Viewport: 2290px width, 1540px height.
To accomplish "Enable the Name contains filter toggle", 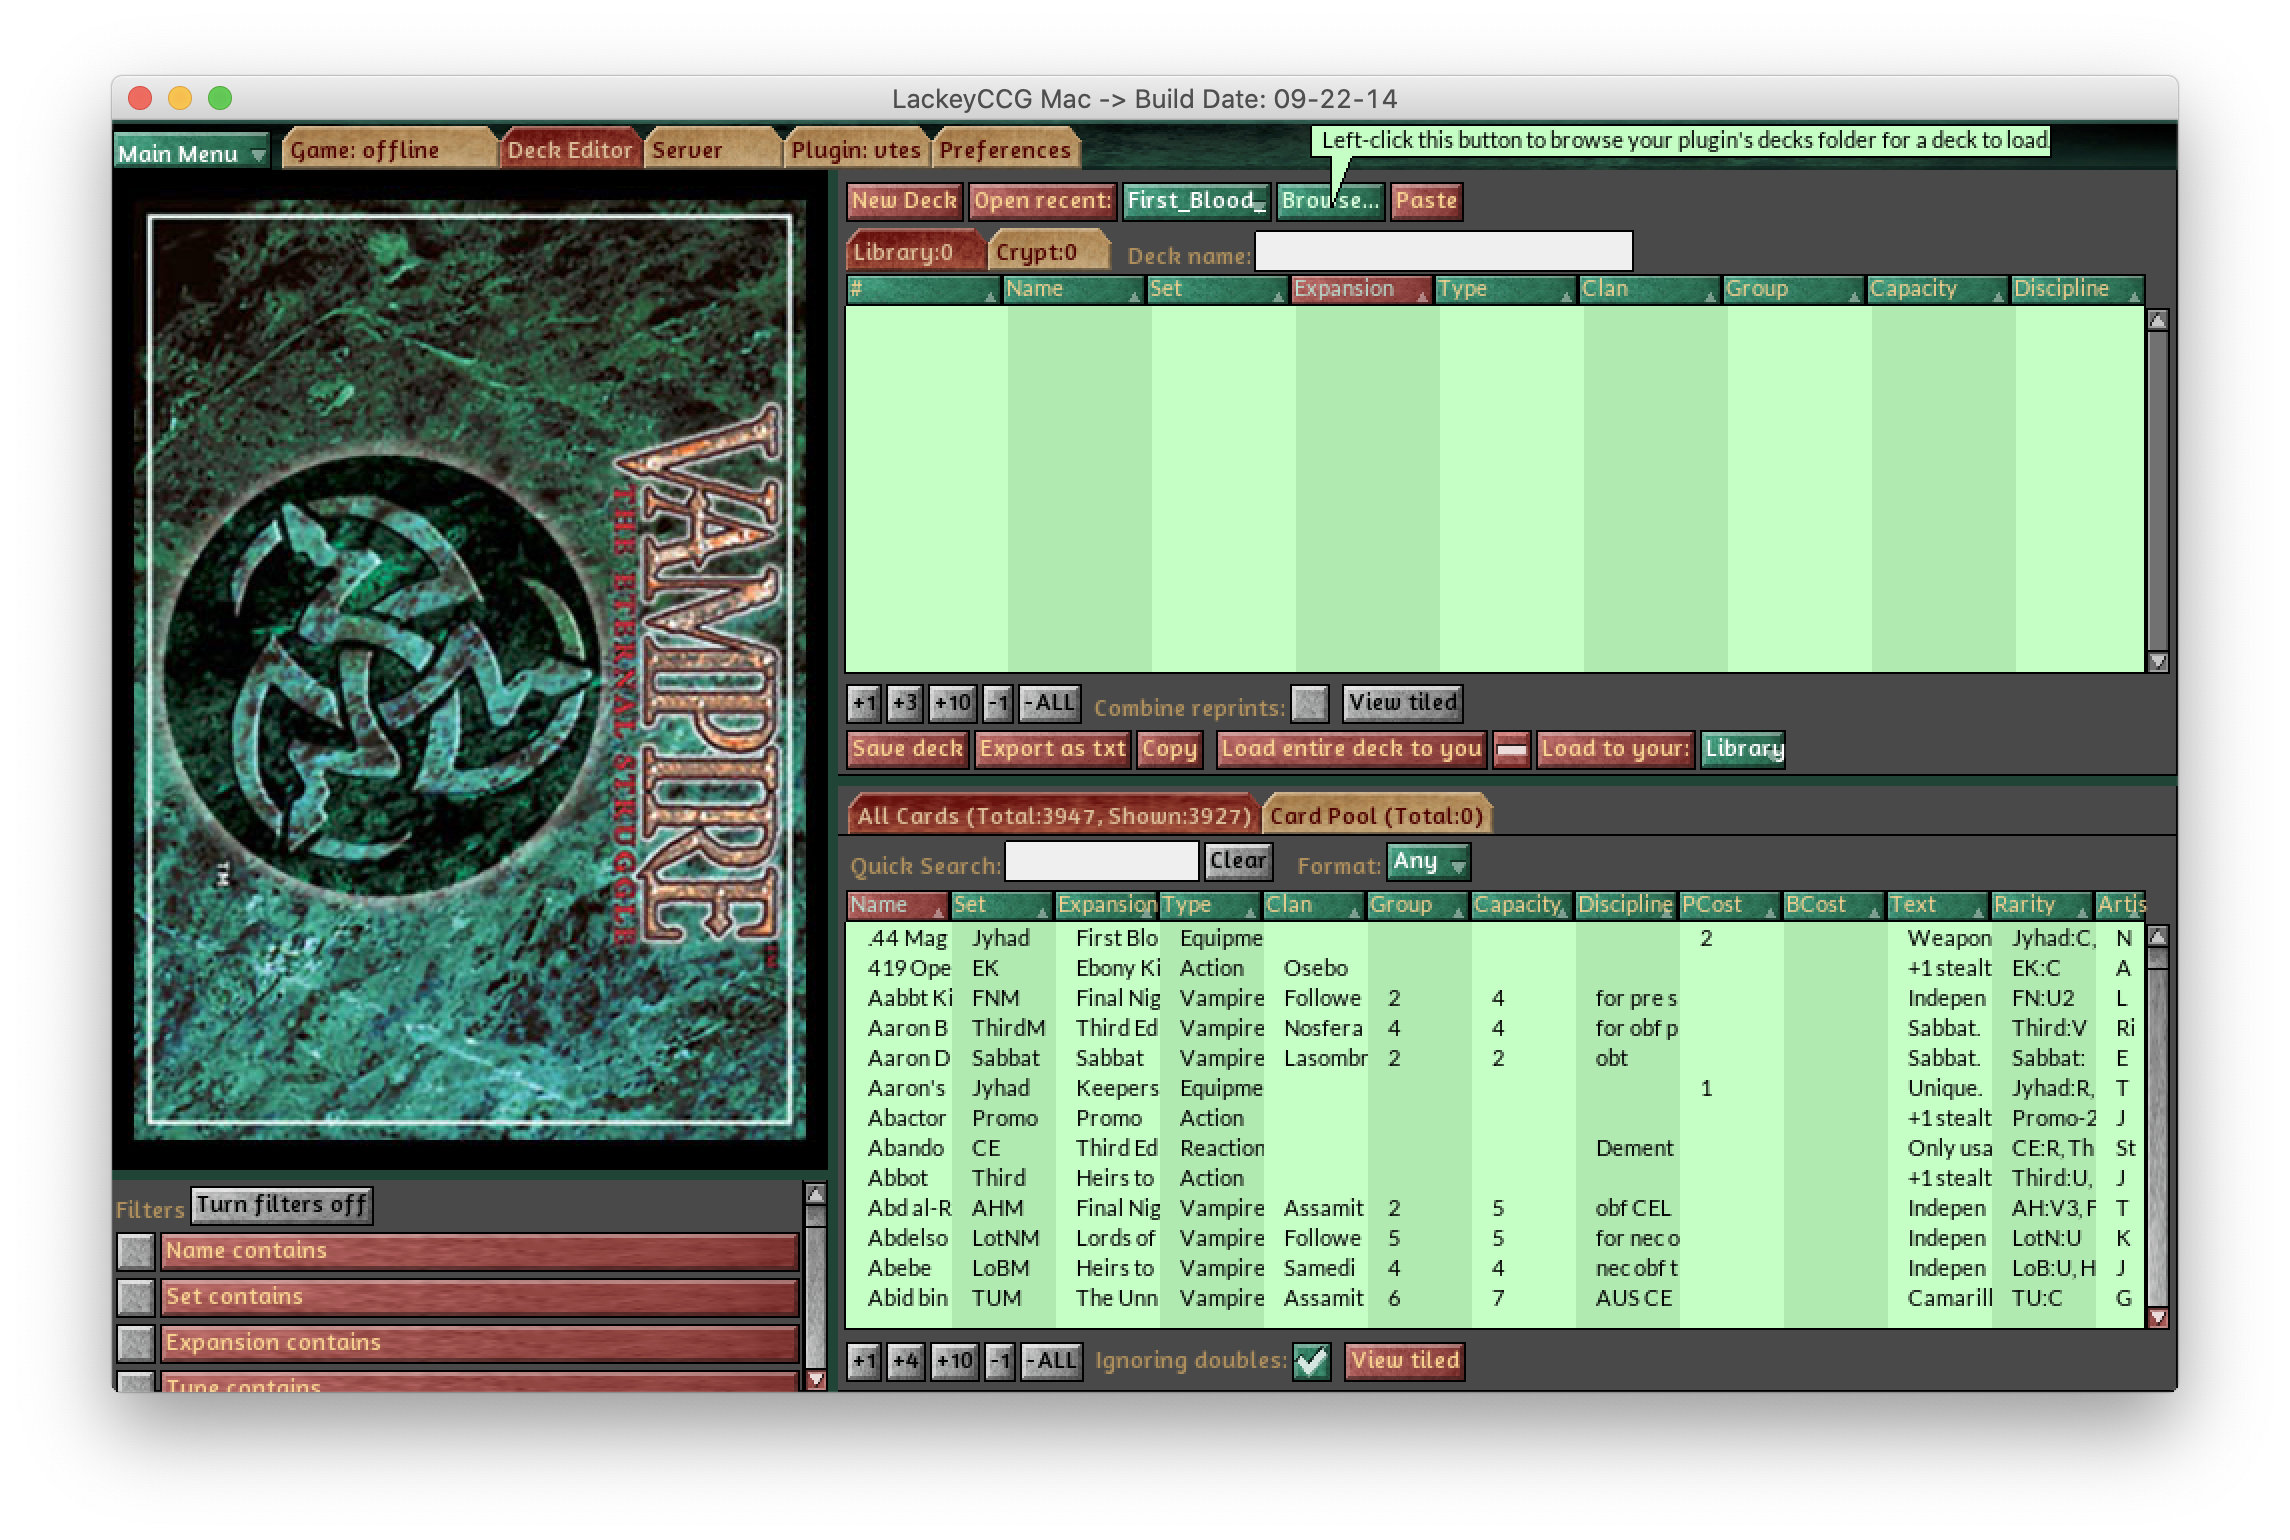I will (134, 1250).
